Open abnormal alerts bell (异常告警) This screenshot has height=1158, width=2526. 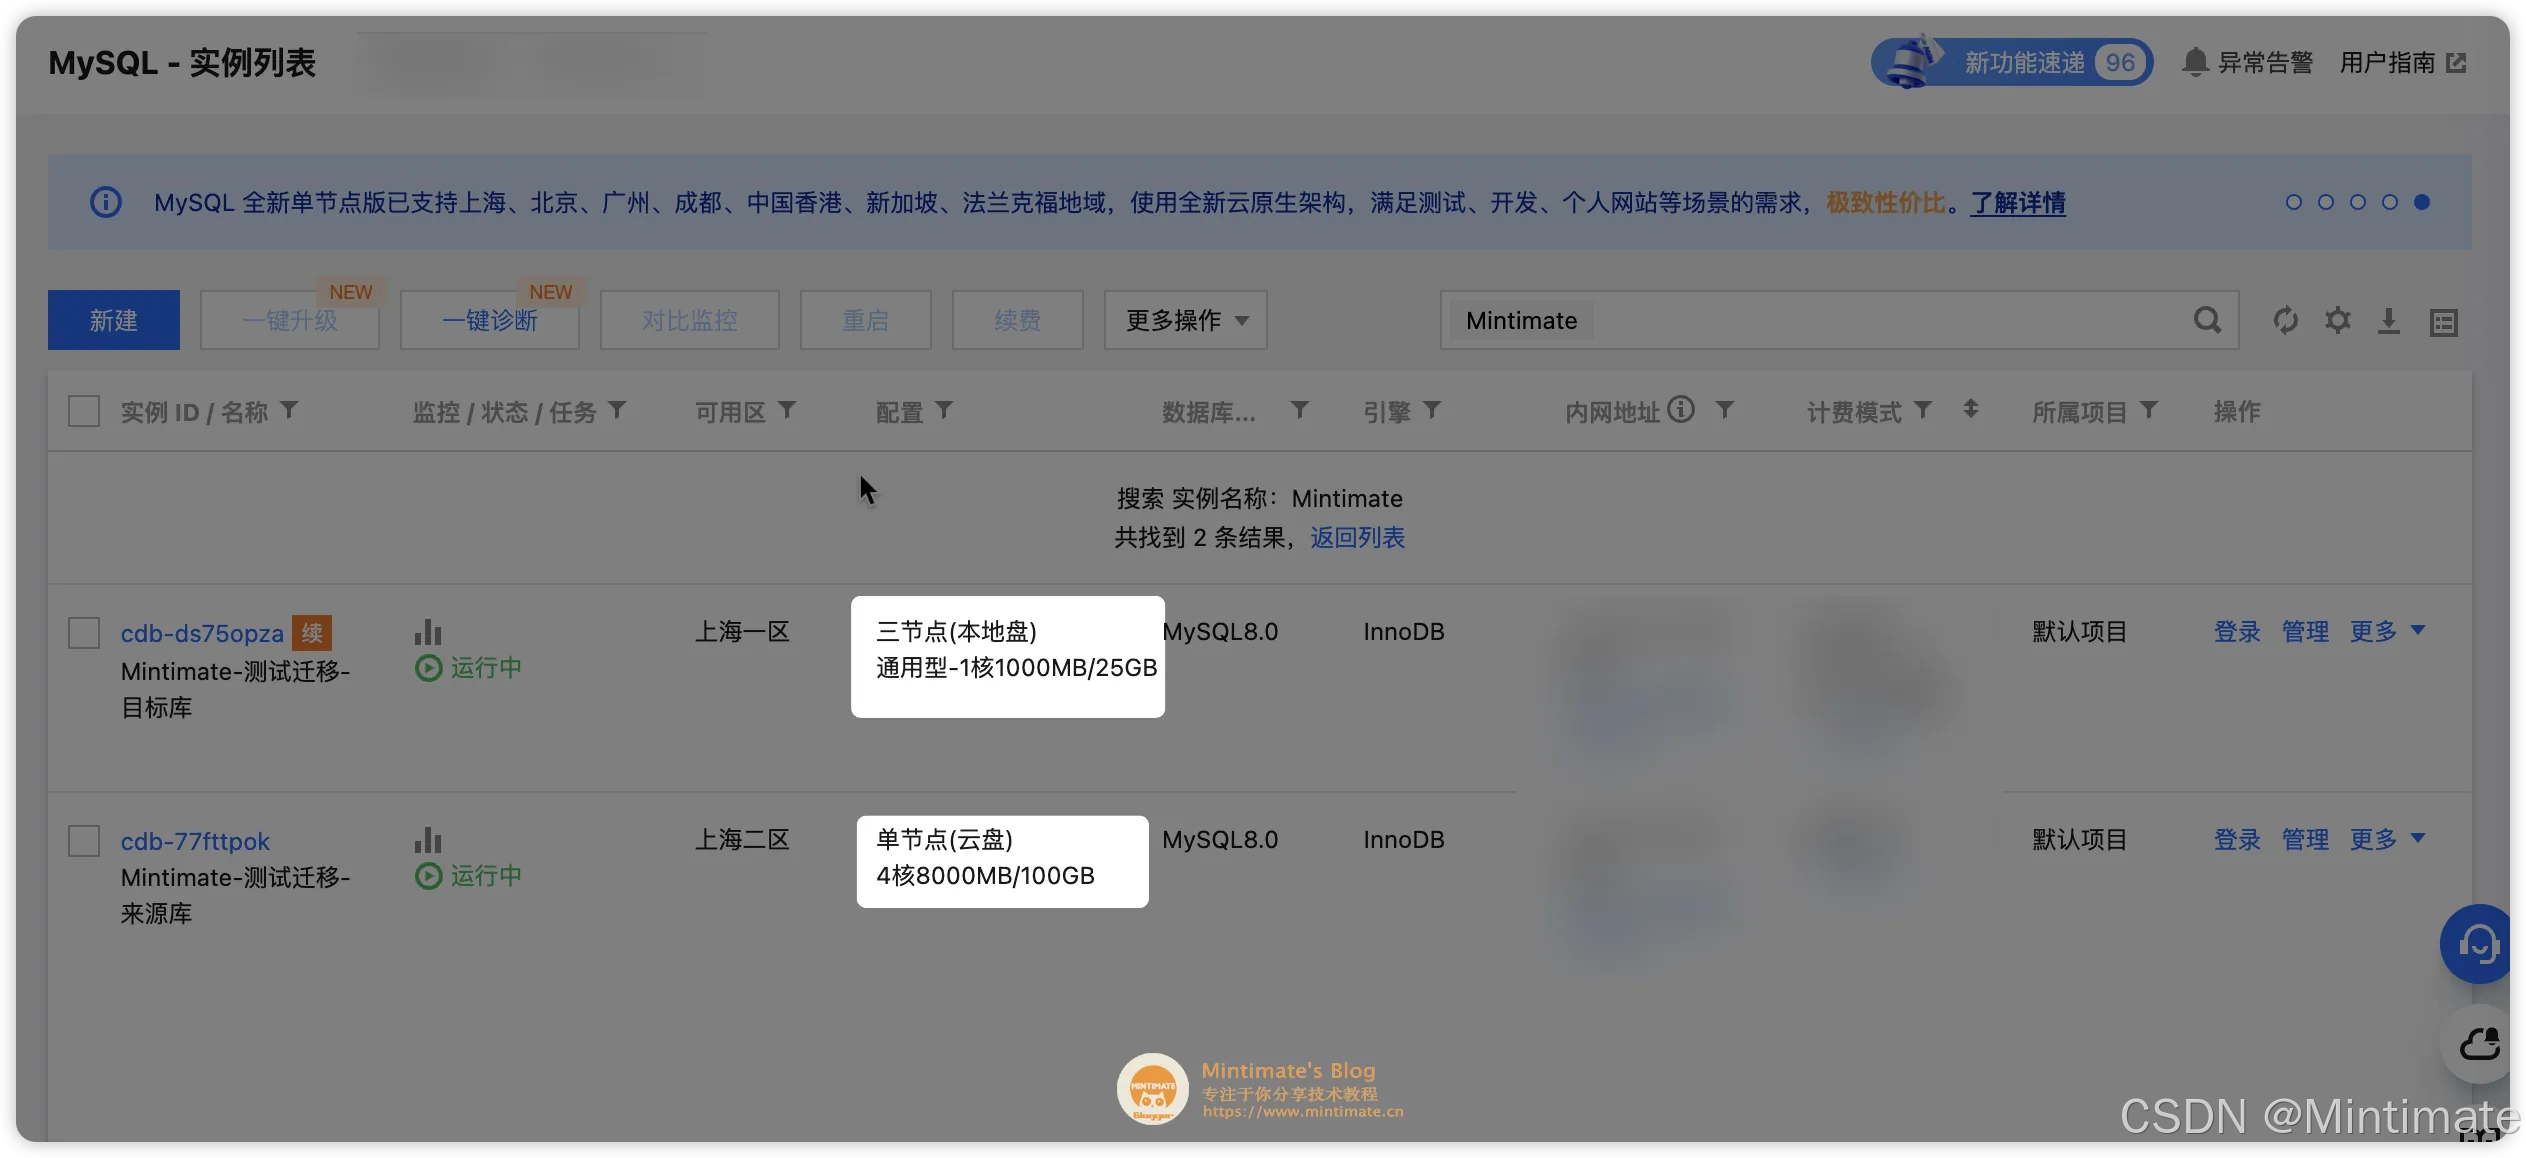(2247, 62)
